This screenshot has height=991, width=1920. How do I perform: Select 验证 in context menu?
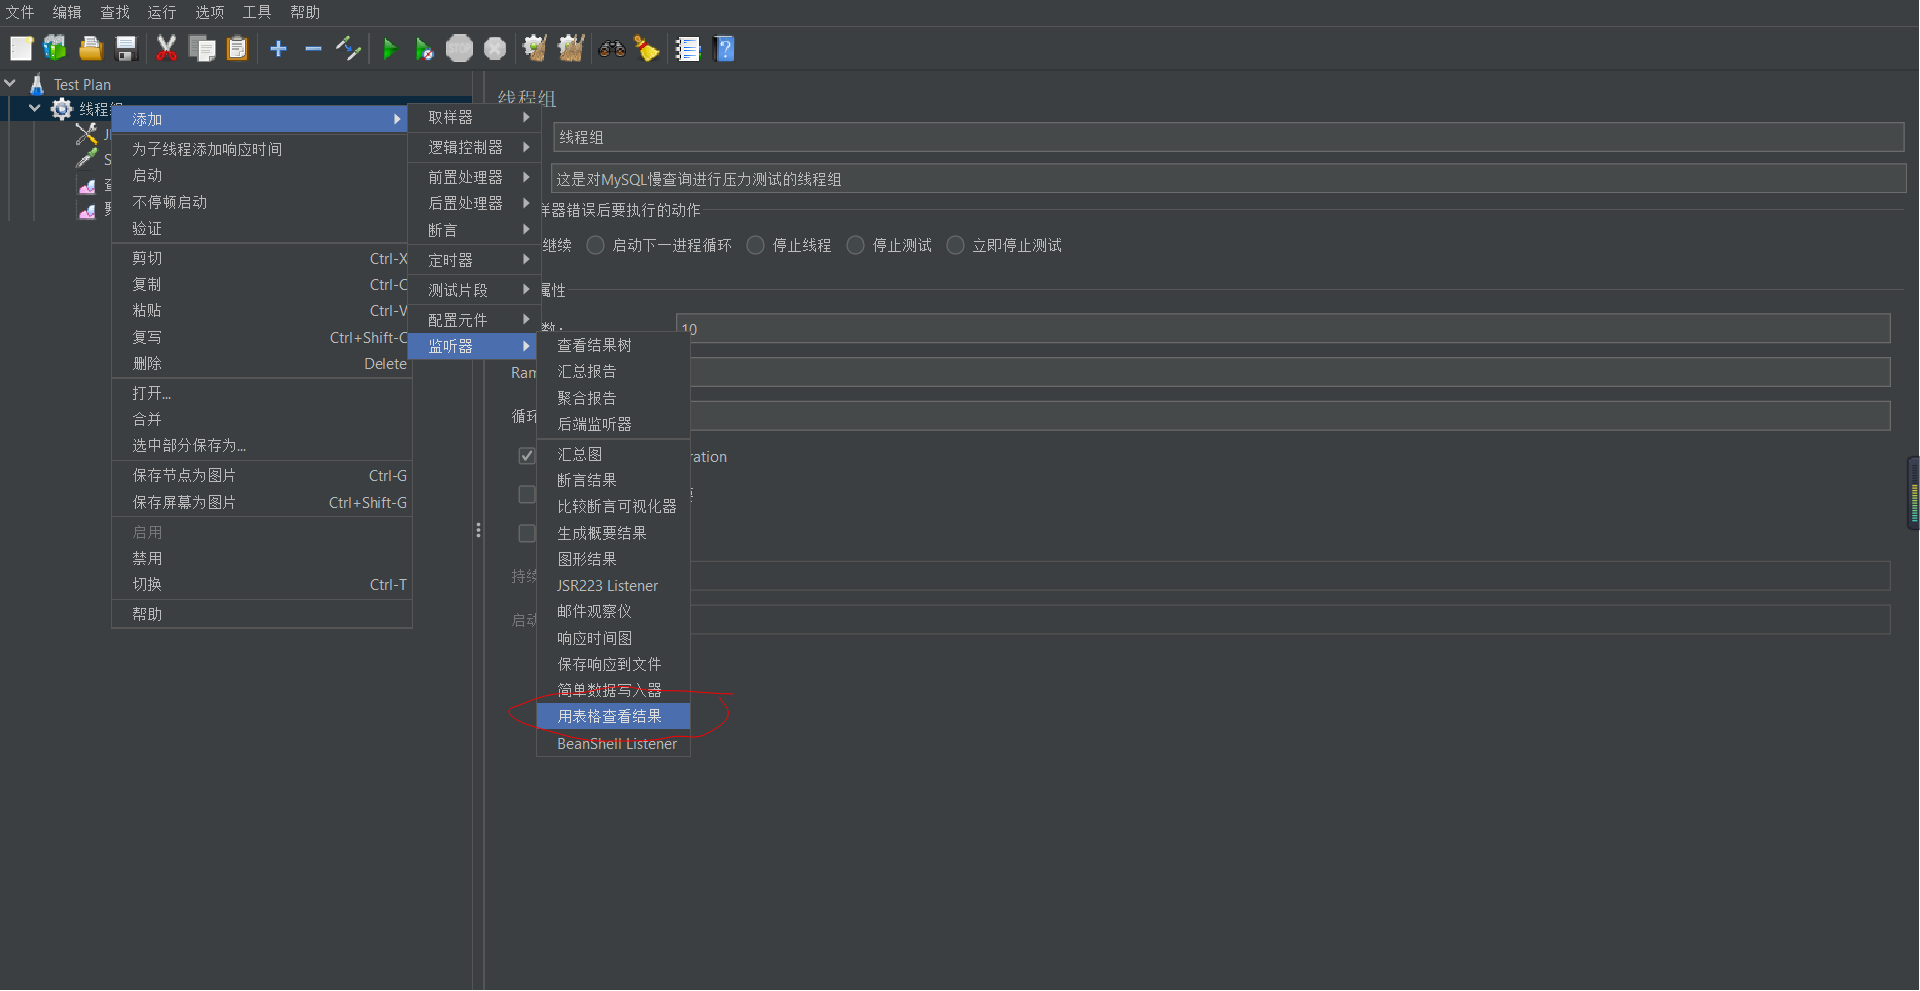(262, 228)
